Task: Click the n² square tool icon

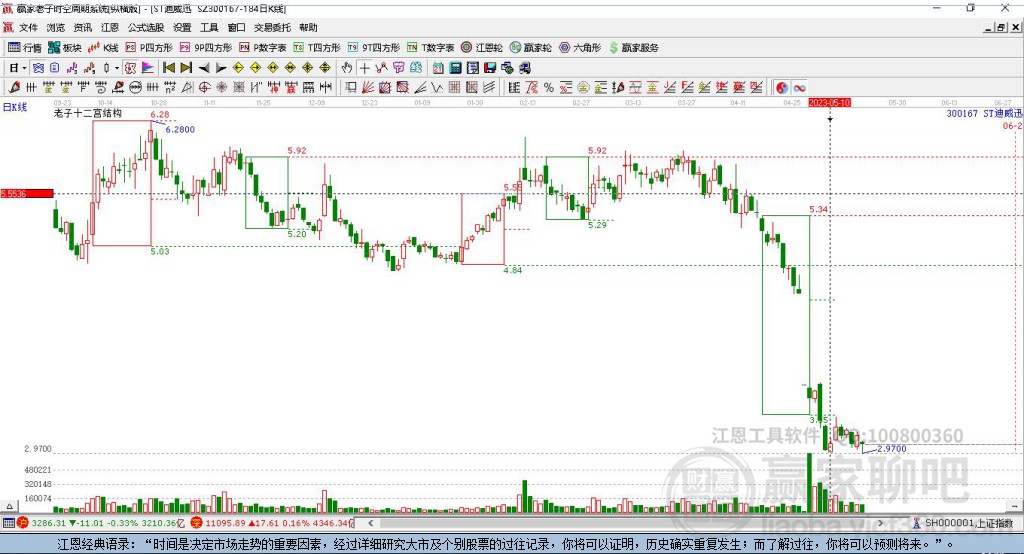Action: click(x=170, y=88)
